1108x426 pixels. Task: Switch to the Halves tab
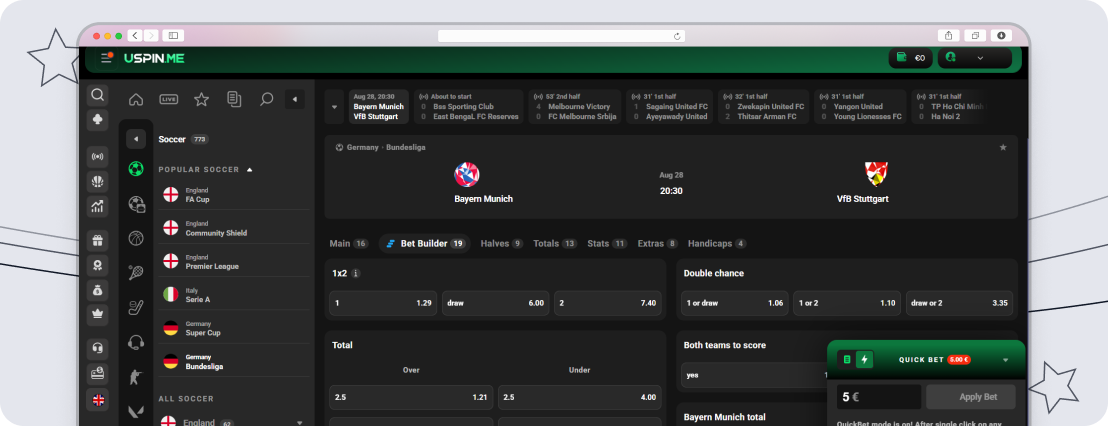click(x=501, y=244)
